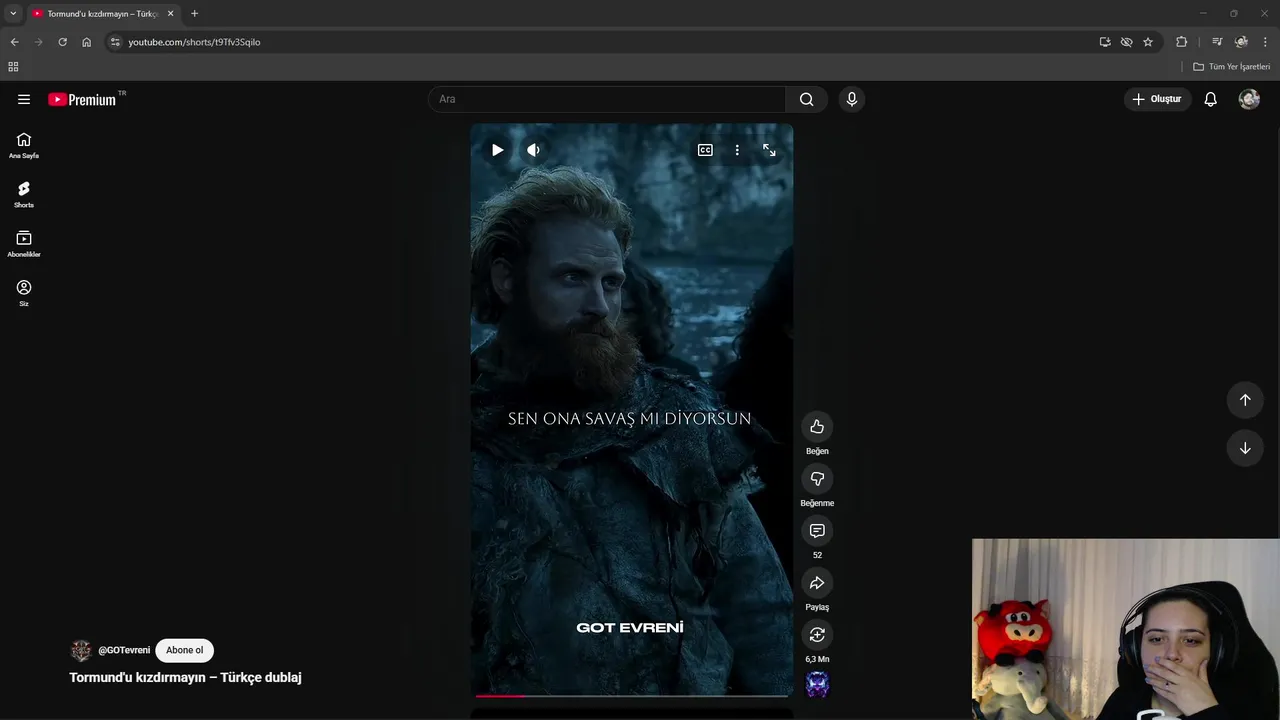Open Siz in the sidebar
1280x720 pixels.
point(24,293)
